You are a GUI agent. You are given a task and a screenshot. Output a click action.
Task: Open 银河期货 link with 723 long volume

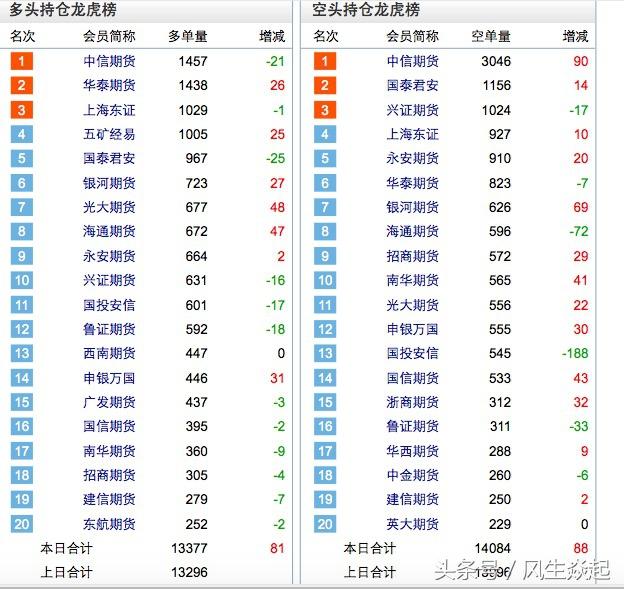pyautogui.click(x=109, y=183)
